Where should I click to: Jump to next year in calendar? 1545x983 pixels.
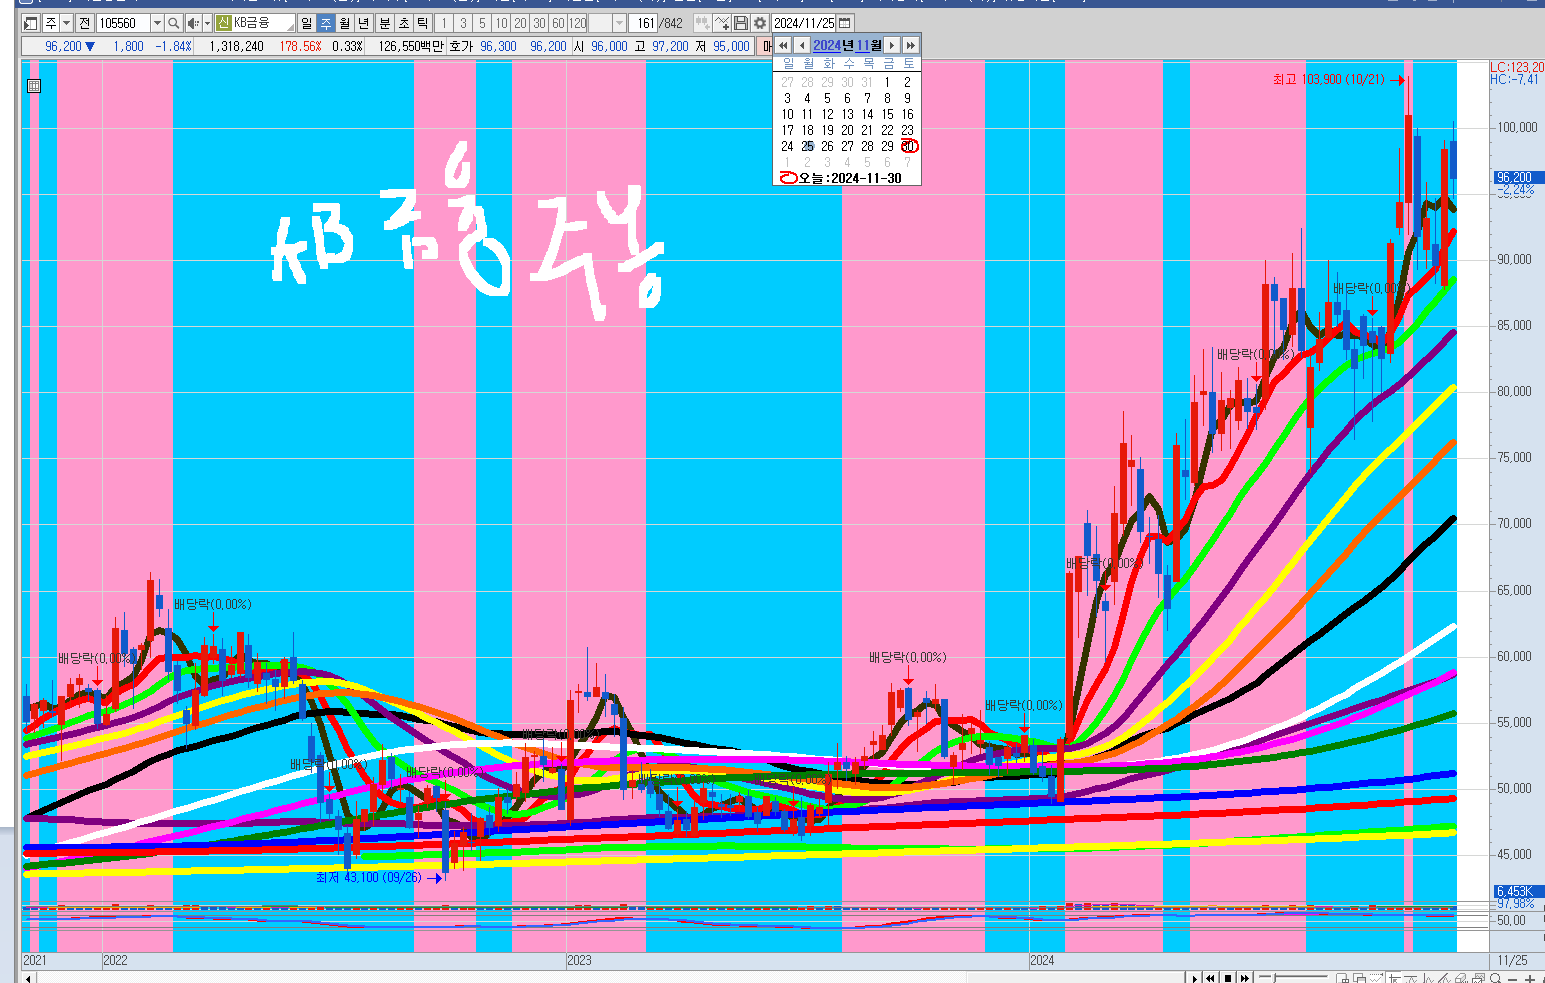[910, 45]
